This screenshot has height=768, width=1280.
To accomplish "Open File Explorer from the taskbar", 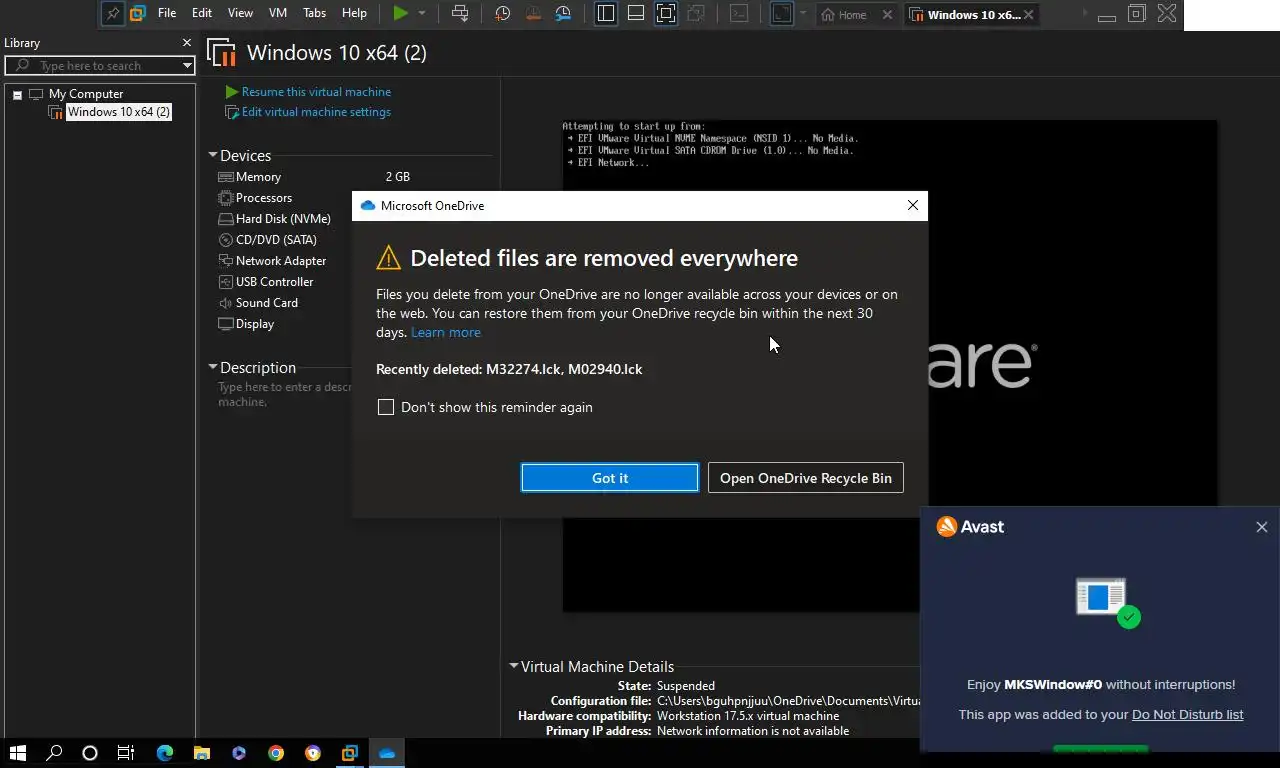I will 202,753.
